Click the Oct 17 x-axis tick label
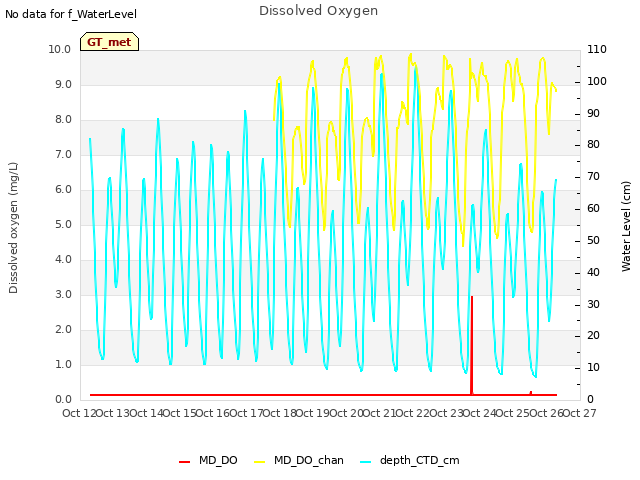Viewport: 640px width, 480px height. (x=246, y=413)
